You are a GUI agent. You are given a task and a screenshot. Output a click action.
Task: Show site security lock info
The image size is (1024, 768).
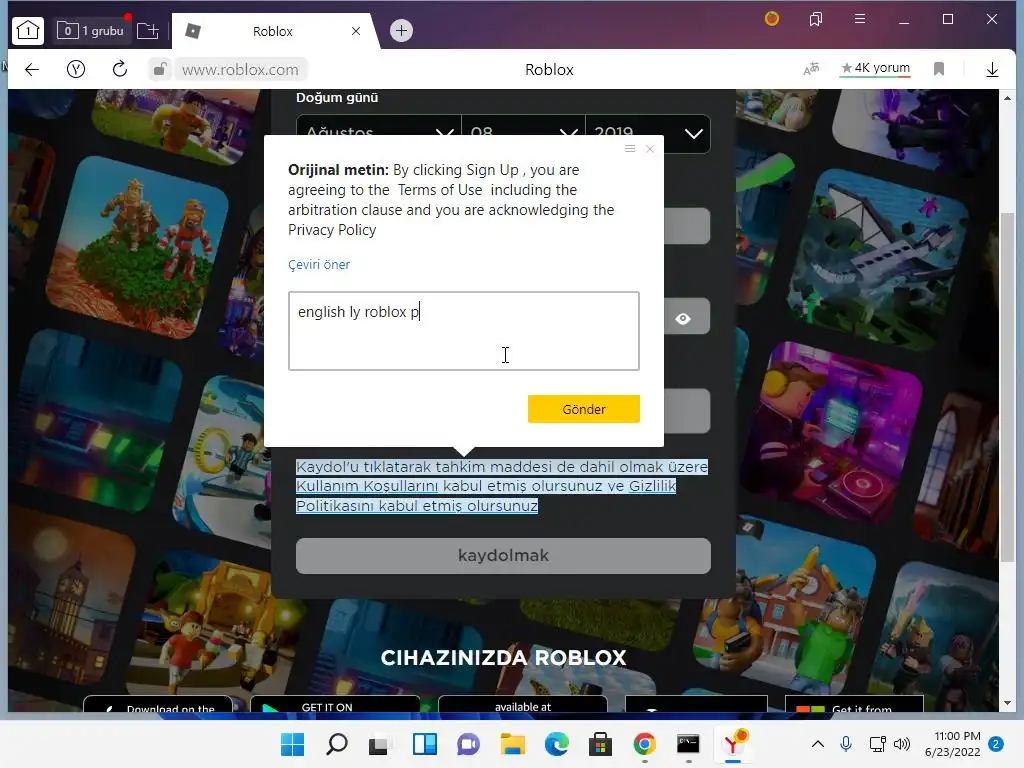tap(159, 69)
